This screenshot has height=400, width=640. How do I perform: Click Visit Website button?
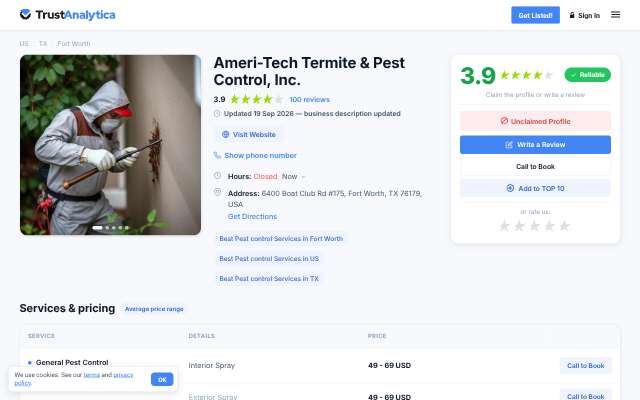[x=248, y=134]
